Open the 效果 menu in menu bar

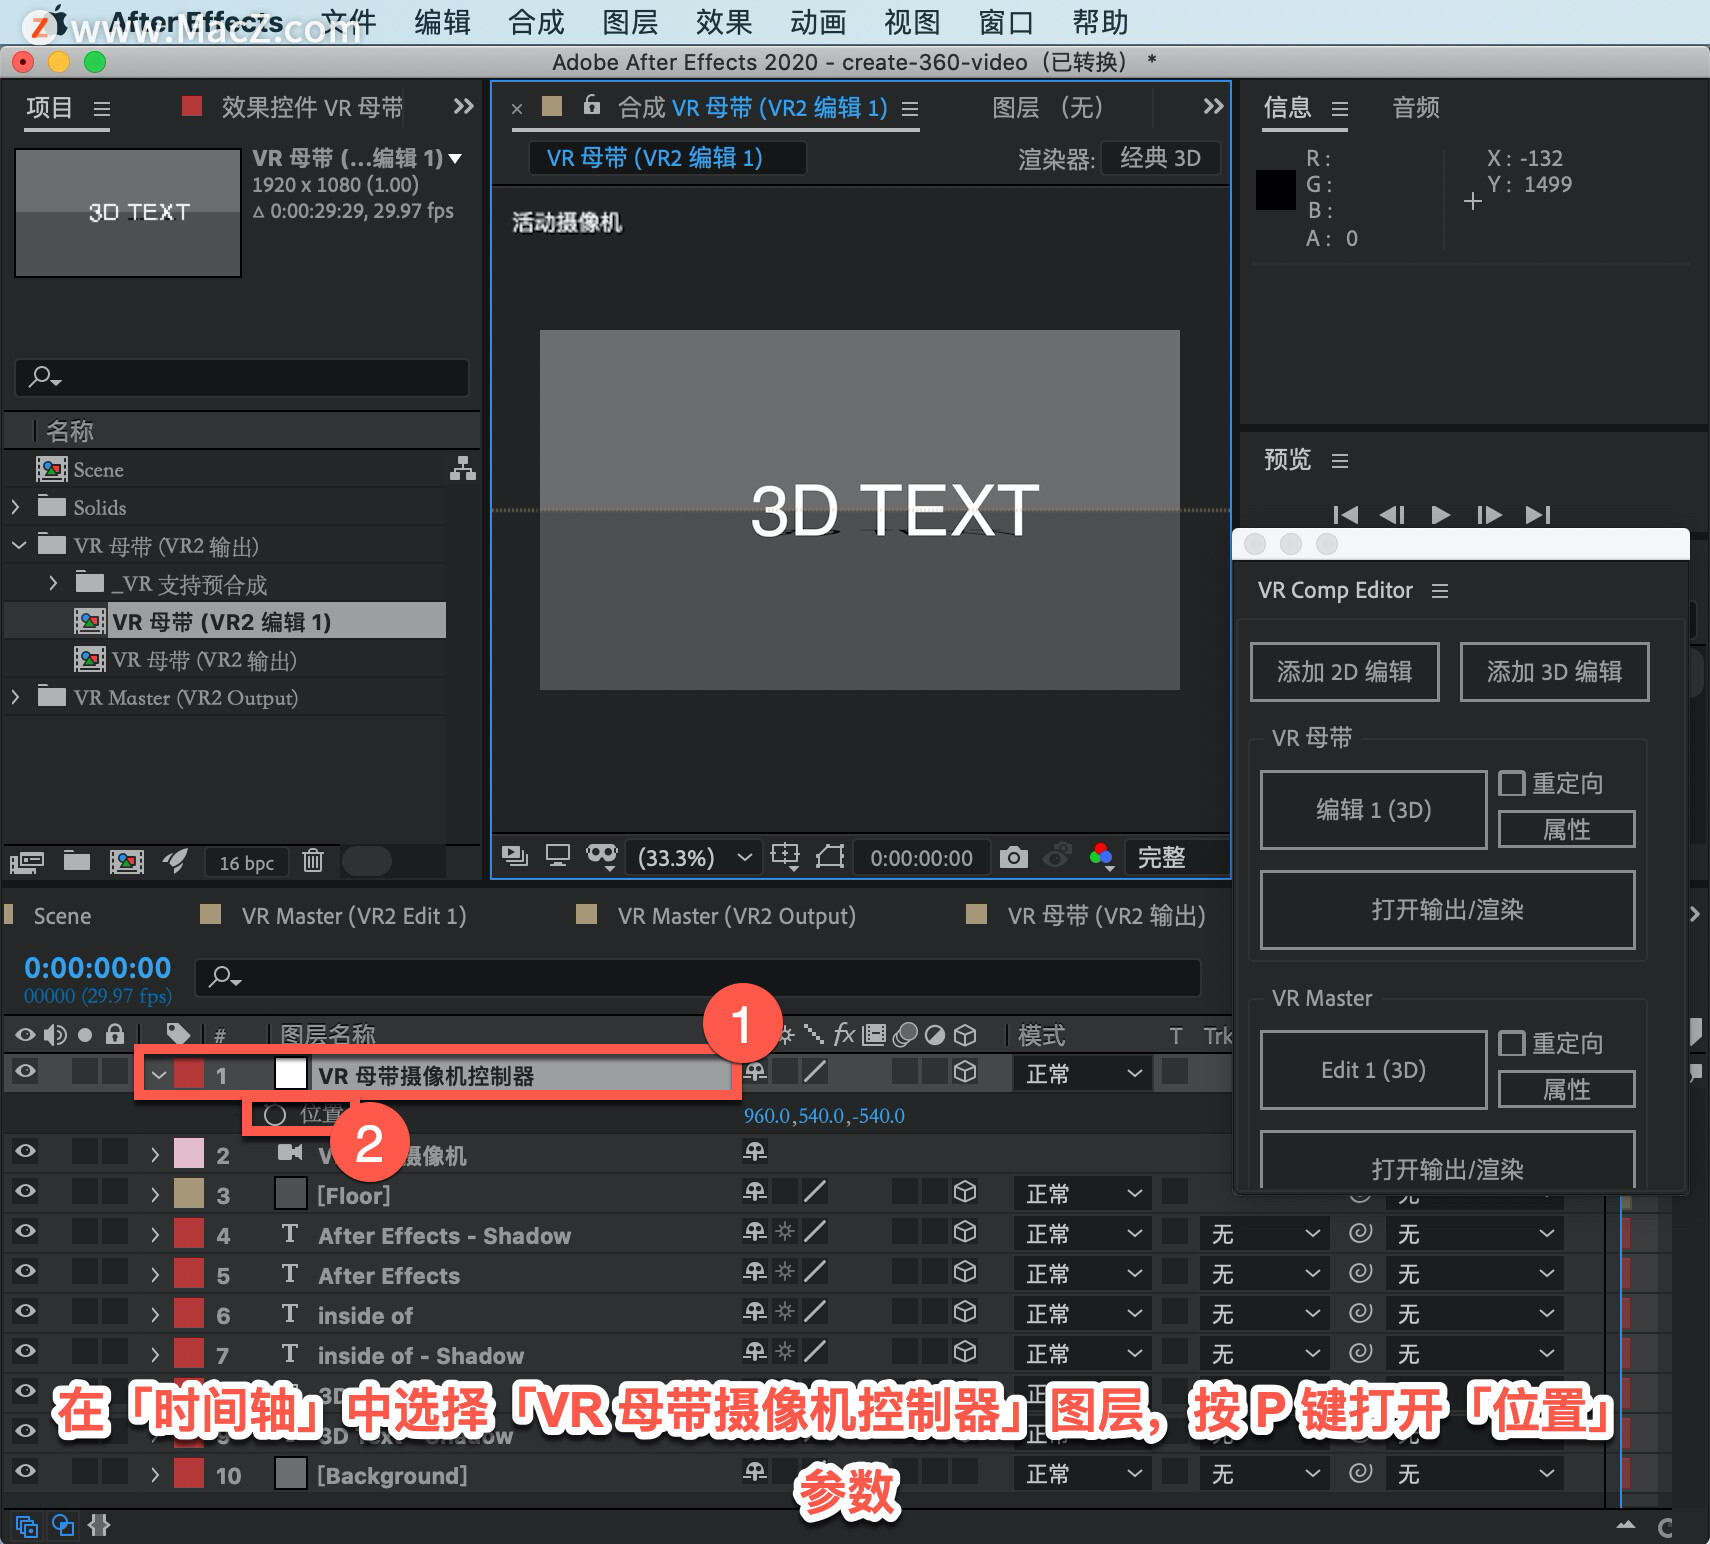[724, 22]
